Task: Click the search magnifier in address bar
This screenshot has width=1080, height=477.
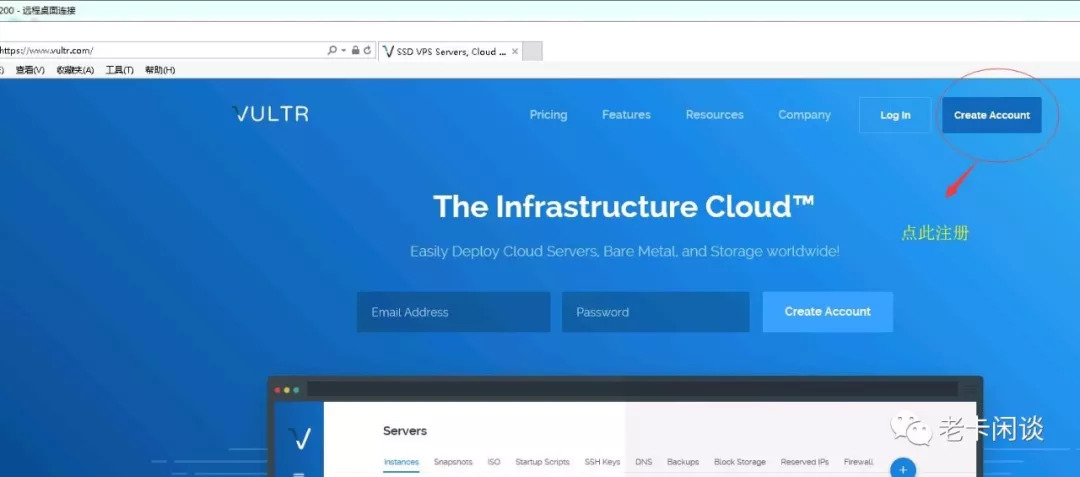Action: [x=332, y=50]
